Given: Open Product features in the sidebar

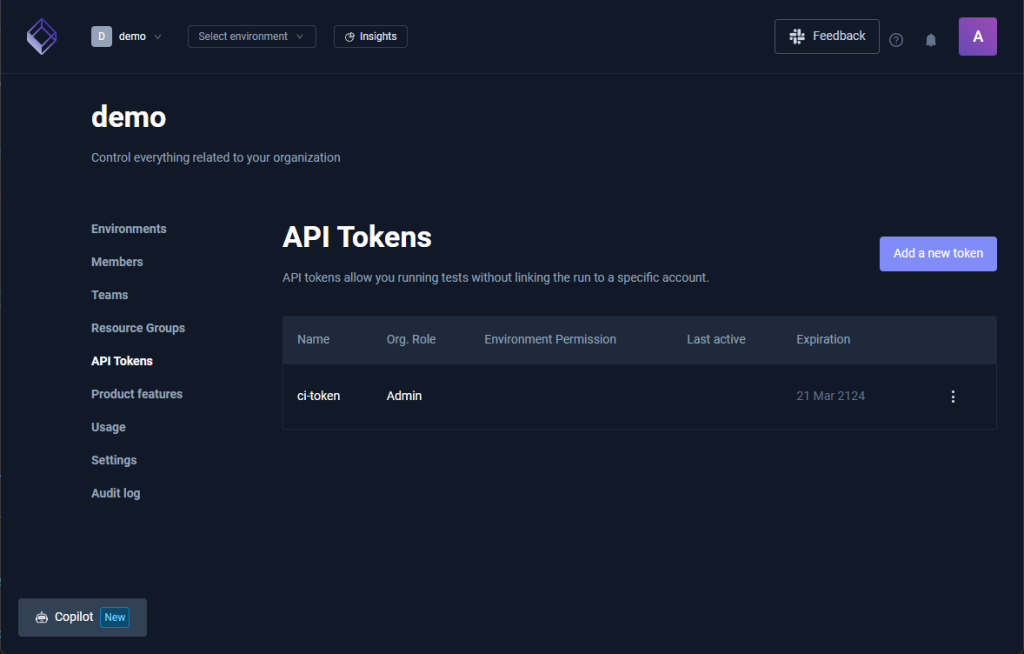Looking at the screenshot, I should [137, 394].
